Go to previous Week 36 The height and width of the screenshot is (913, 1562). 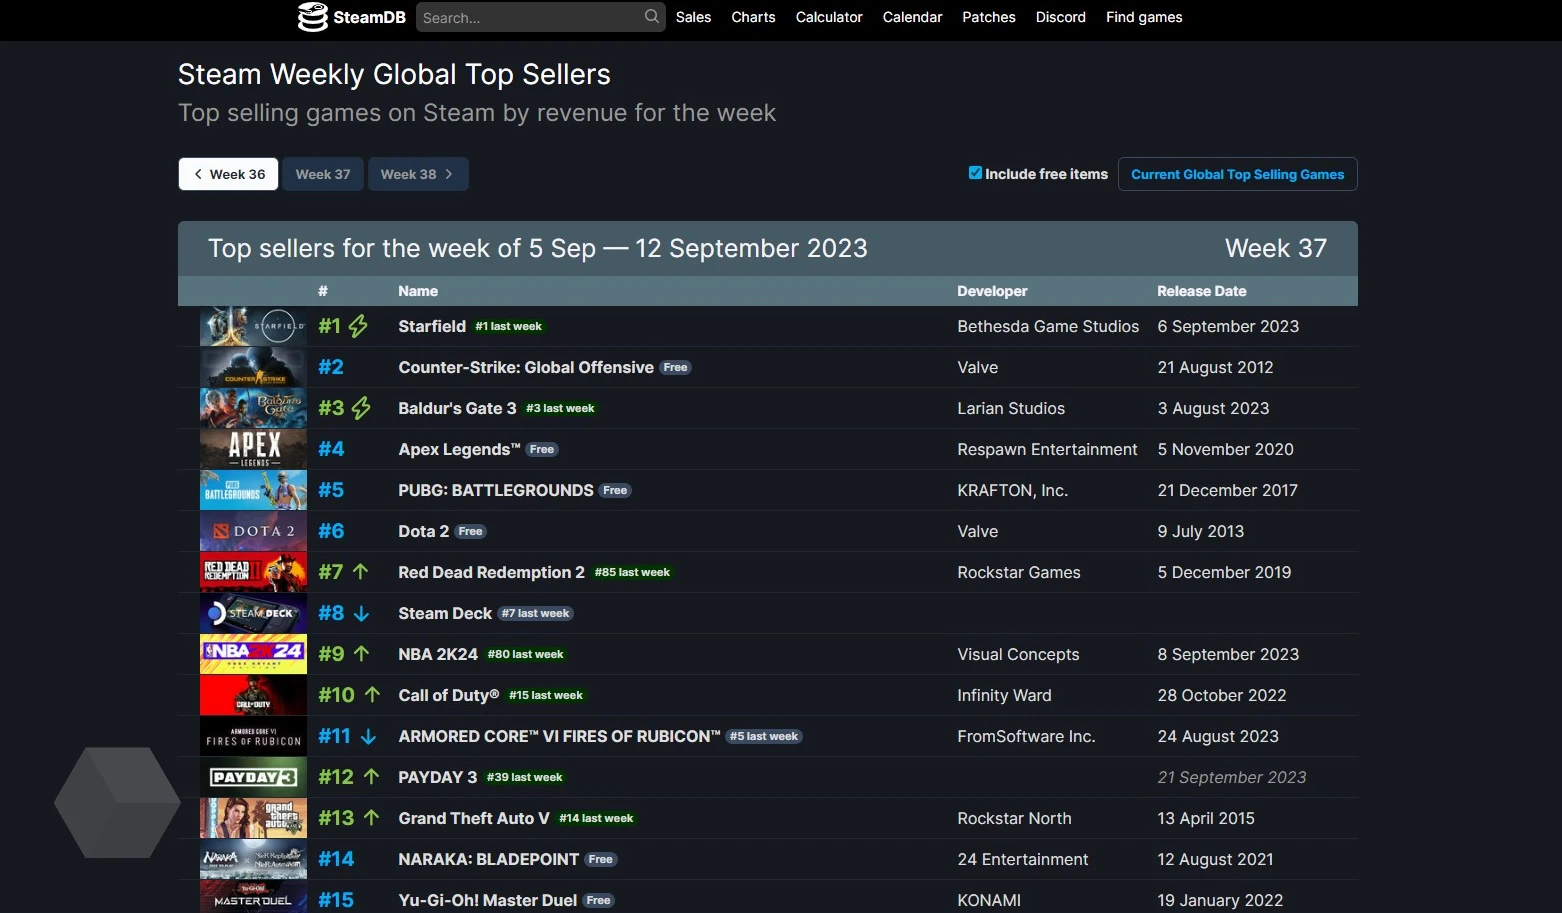pos(228,174)
